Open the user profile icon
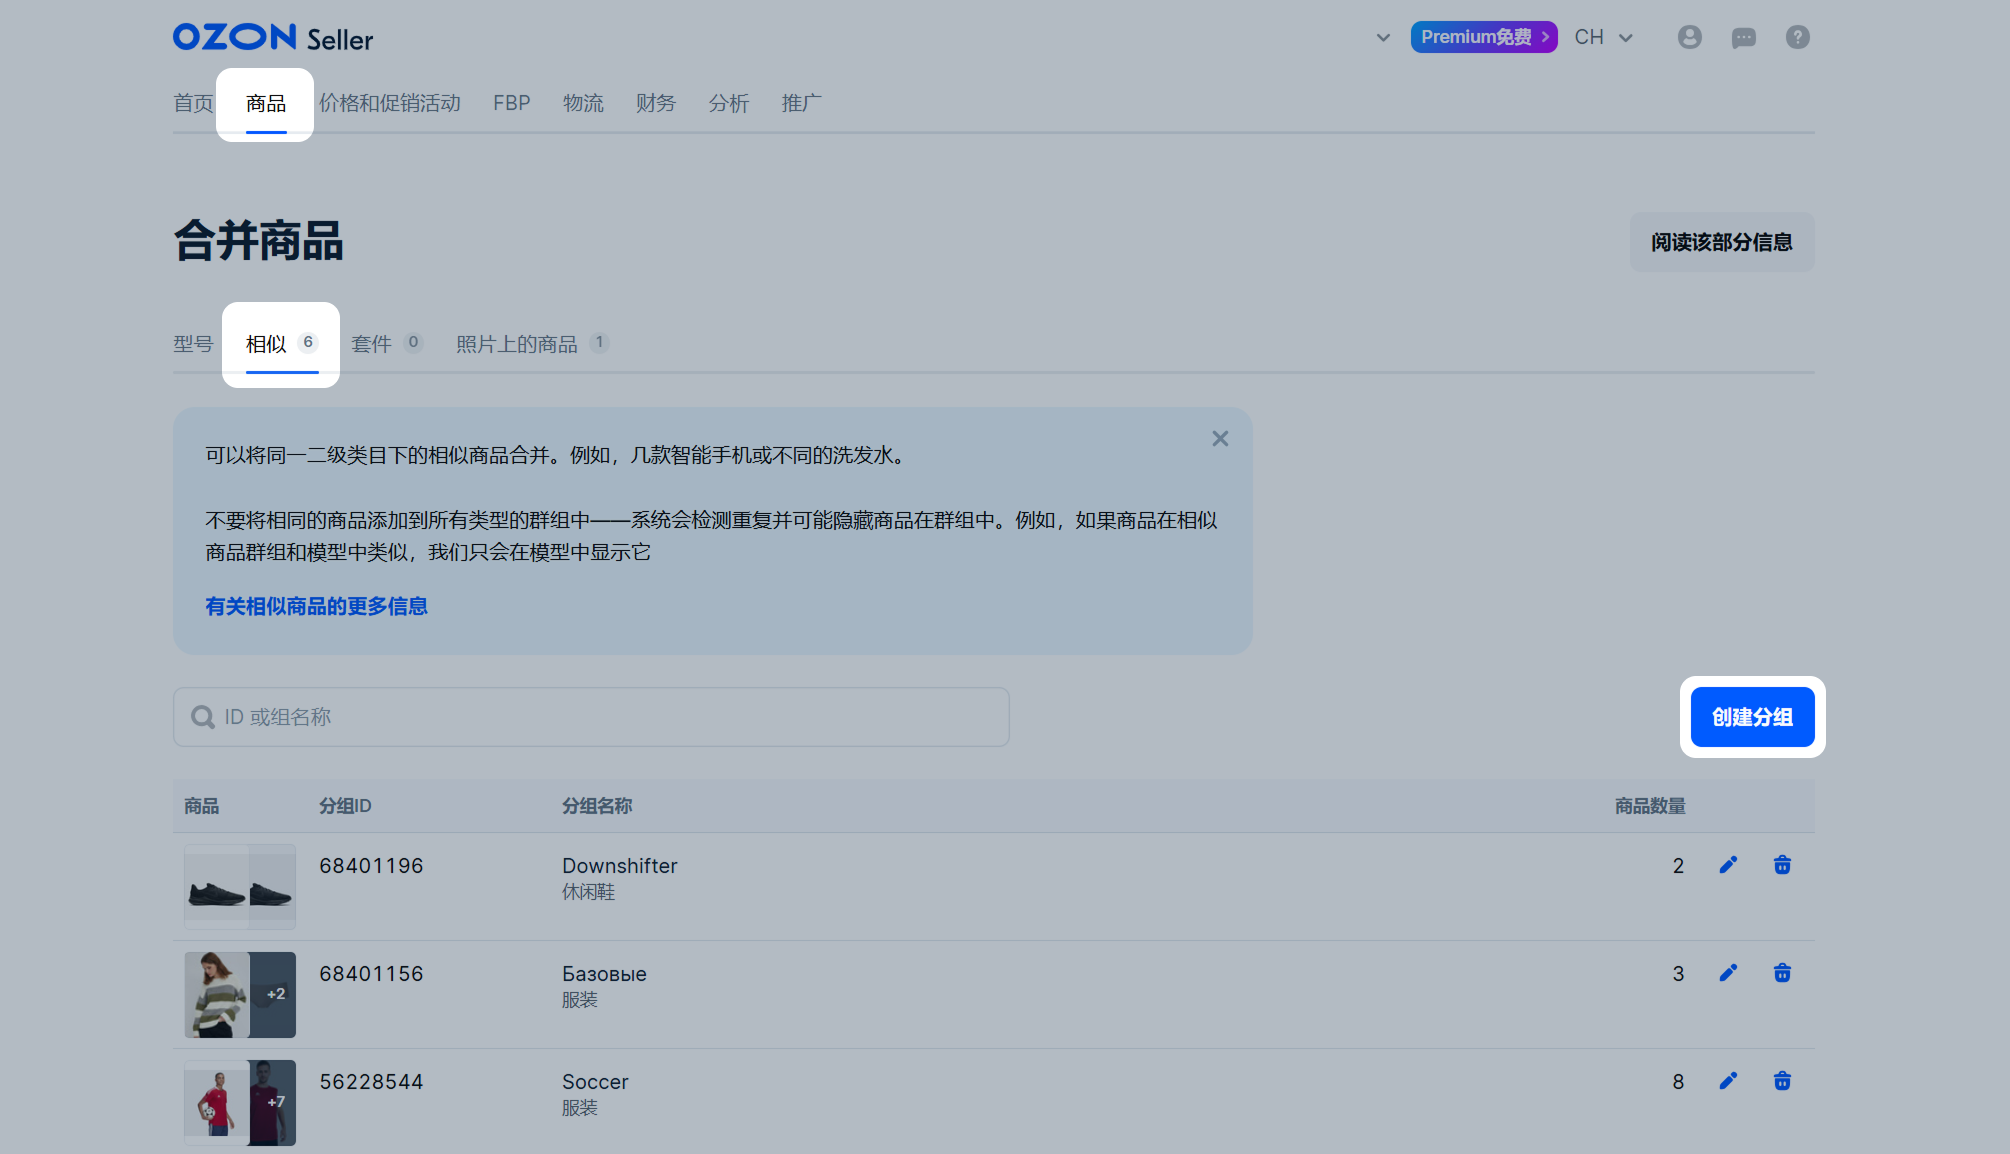Image resolution: width=2010 pixels, height=1154 pixels. point(1689,37)
